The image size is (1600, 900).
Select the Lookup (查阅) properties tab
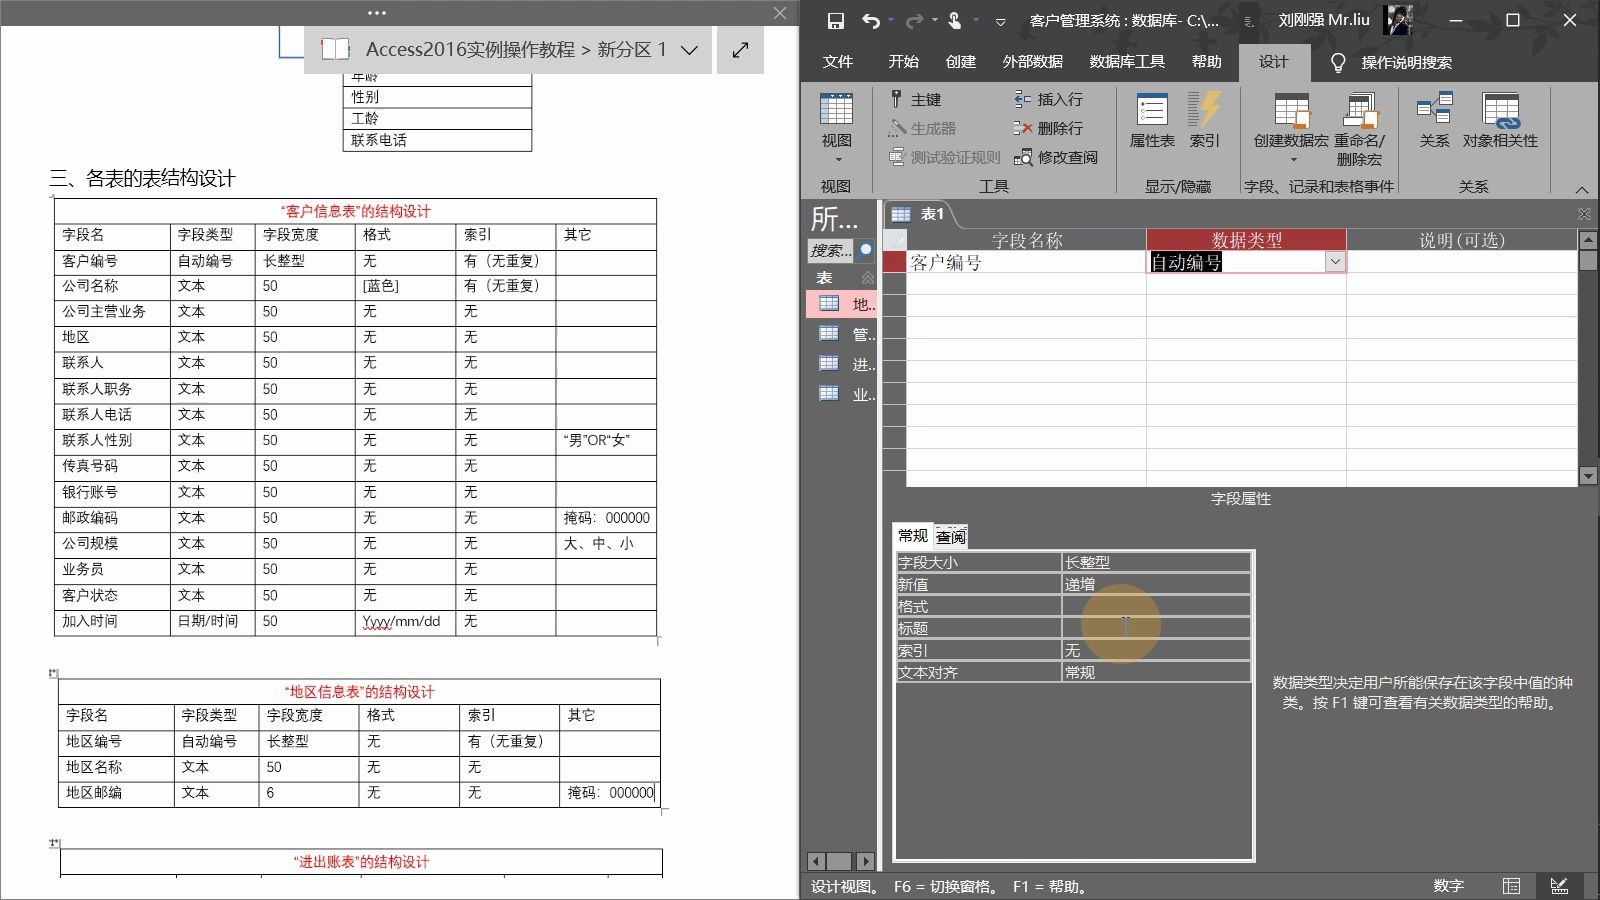click(951, 537)
